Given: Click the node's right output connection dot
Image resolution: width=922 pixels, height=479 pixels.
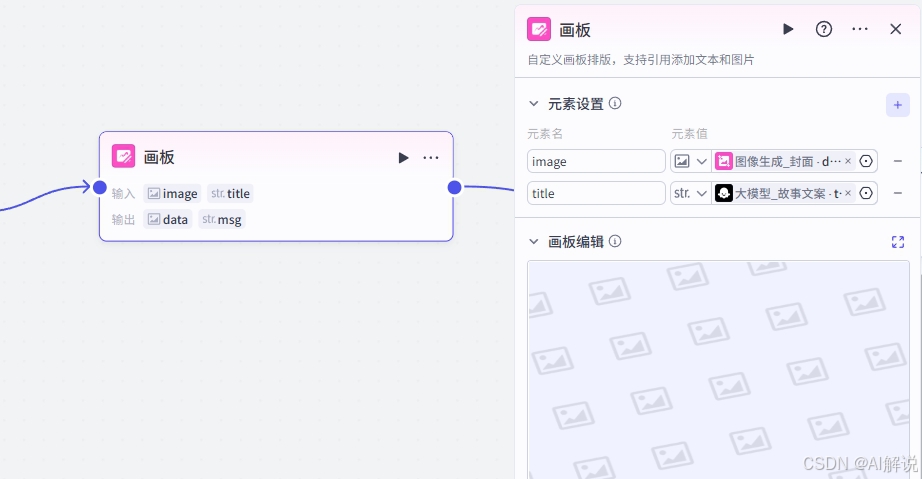Looking at the screenshot, I should point(455,187).
